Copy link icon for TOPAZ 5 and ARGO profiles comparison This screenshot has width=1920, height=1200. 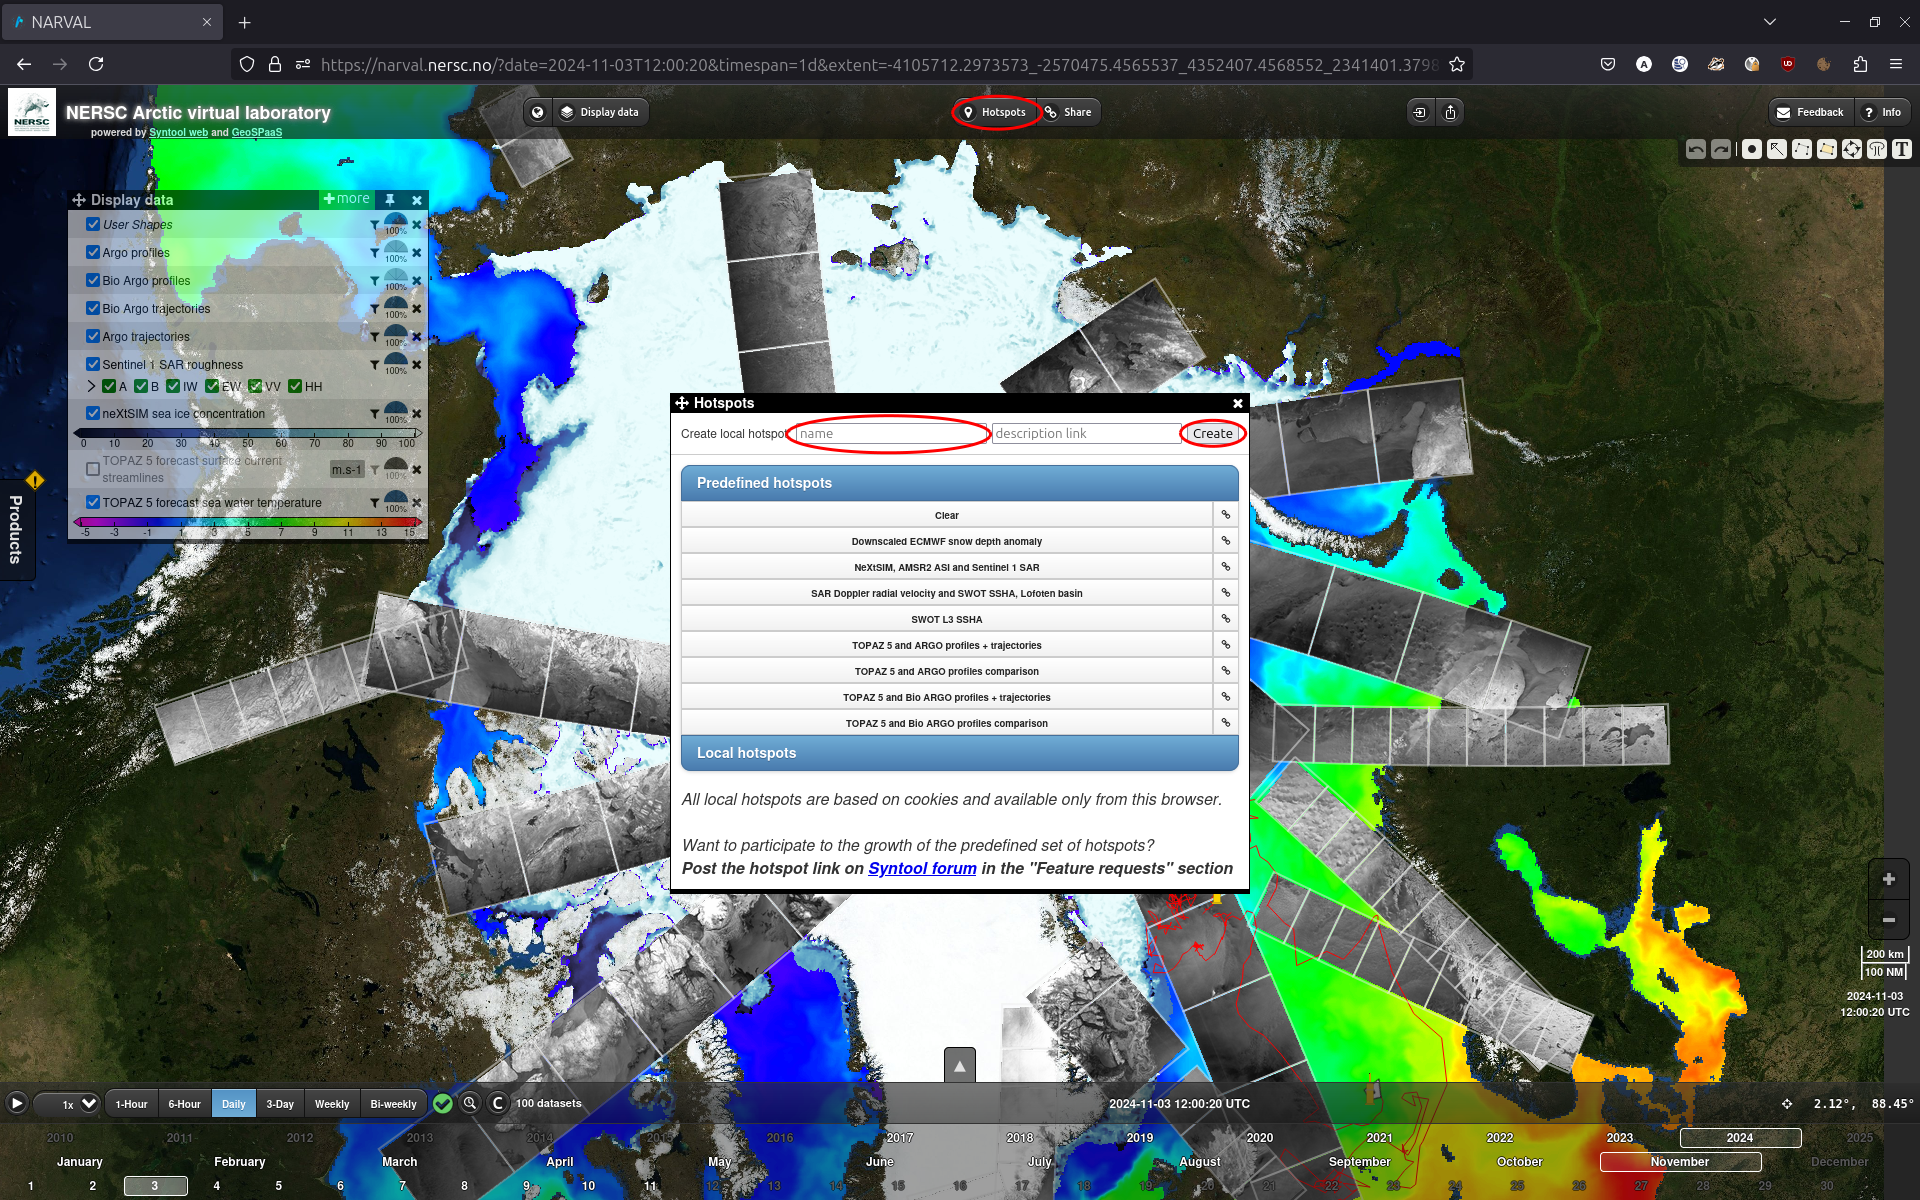(x=1225, y=671)
